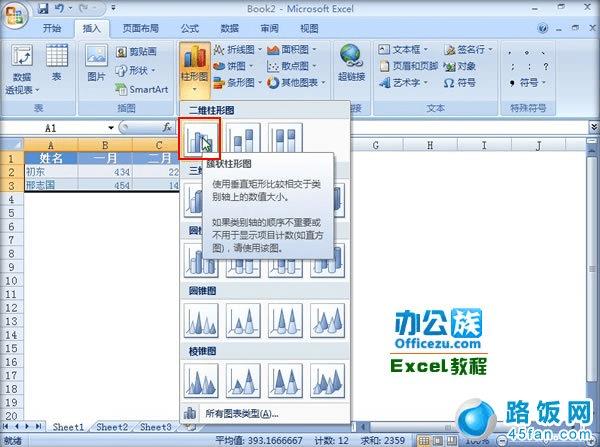Switch to the 审阅 (Review) tab

point(269,28)
